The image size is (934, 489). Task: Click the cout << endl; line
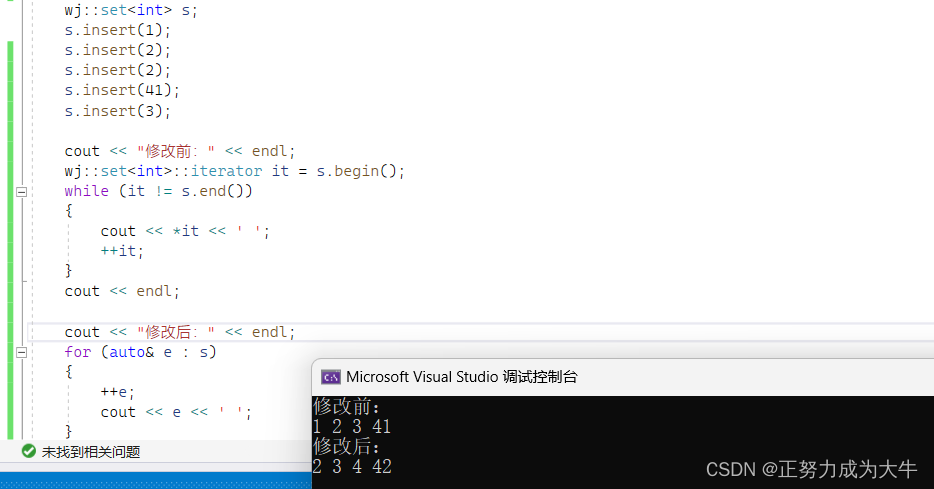coord(122,291)
